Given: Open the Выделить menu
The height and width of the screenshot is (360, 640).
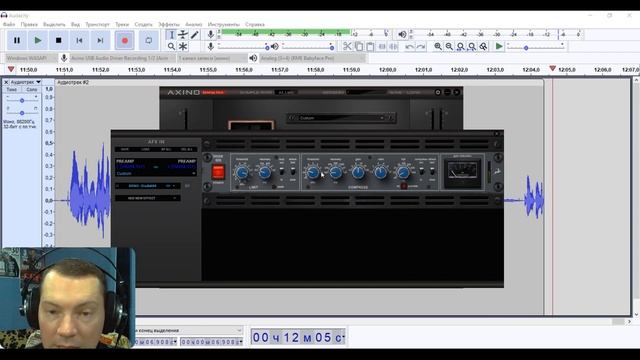Looking at the screenshot, I should coord(54,24).
